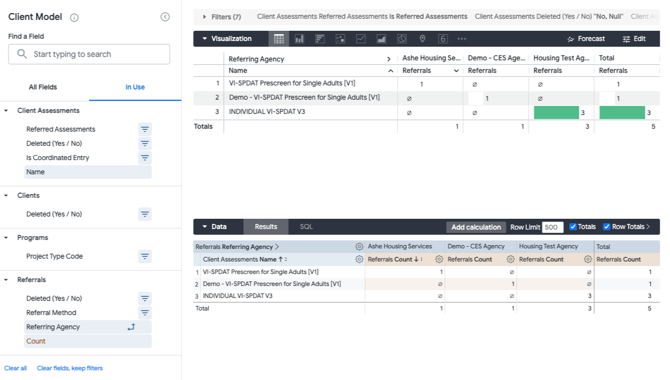Open the Results tab

point(266,227)
